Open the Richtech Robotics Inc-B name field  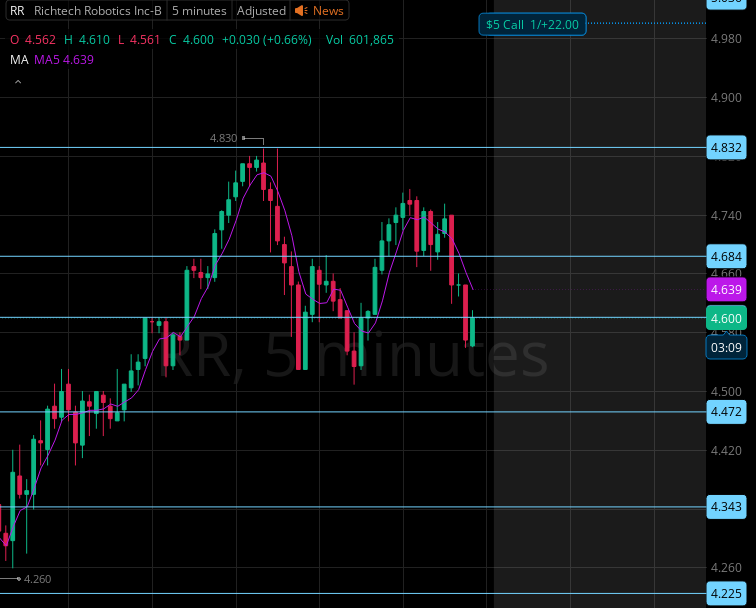97,11
